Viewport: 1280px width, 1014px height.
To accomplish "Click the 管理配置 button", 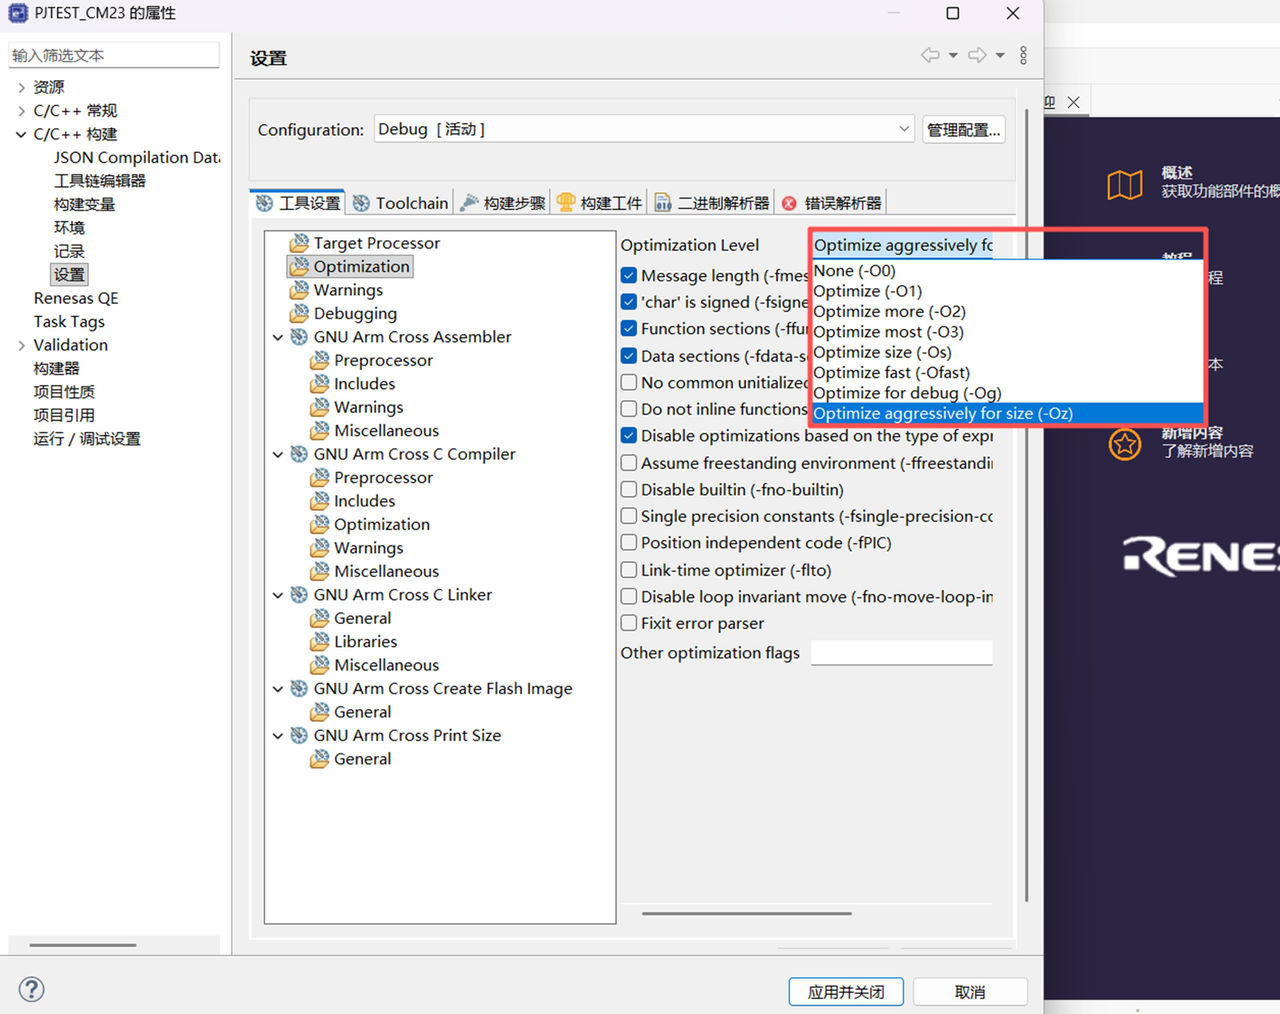I will (962, 130).
